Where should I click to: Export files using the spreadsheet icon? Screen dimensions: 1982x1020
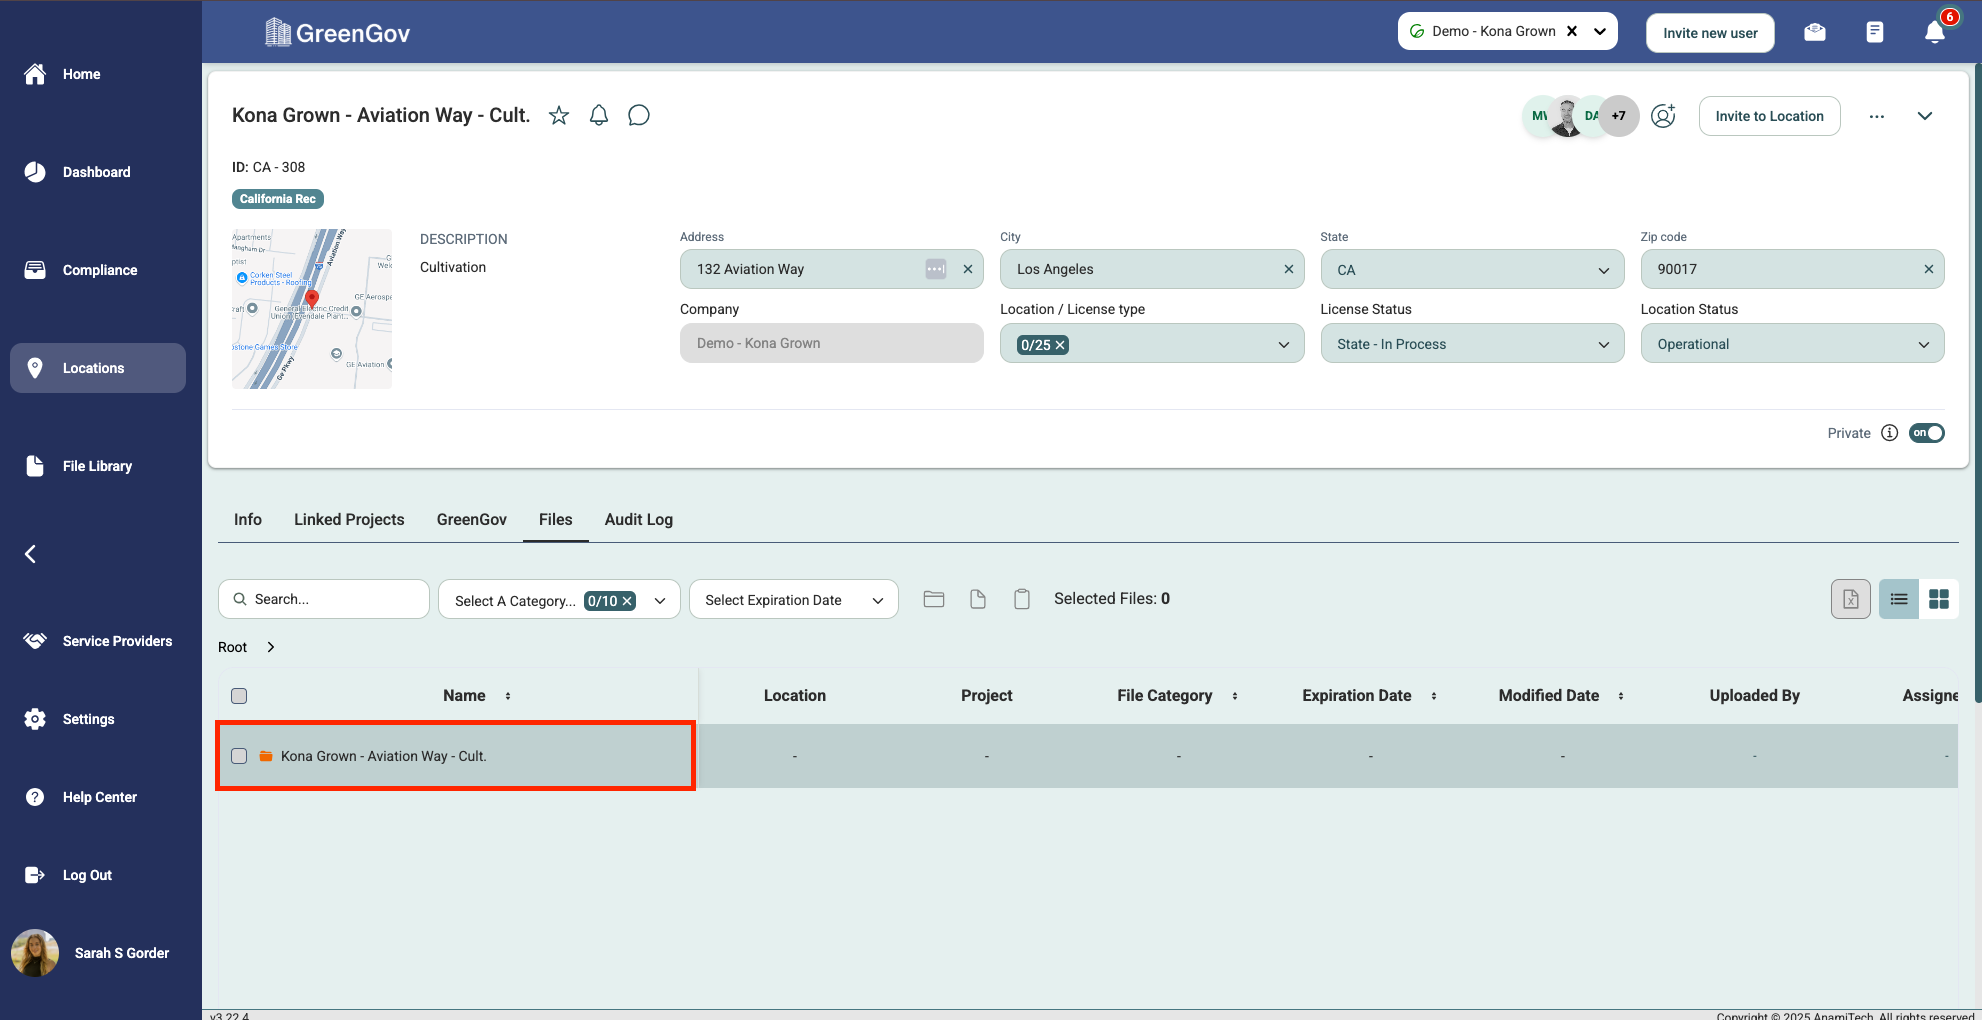click(1851, 599)
